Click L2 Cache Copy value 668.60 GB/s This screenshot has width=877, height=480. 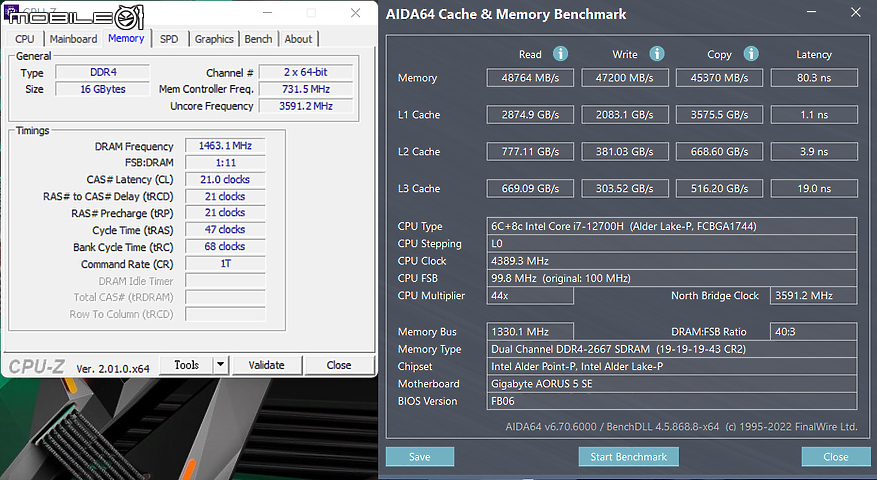pyautogui.click(x=719, y=152)
